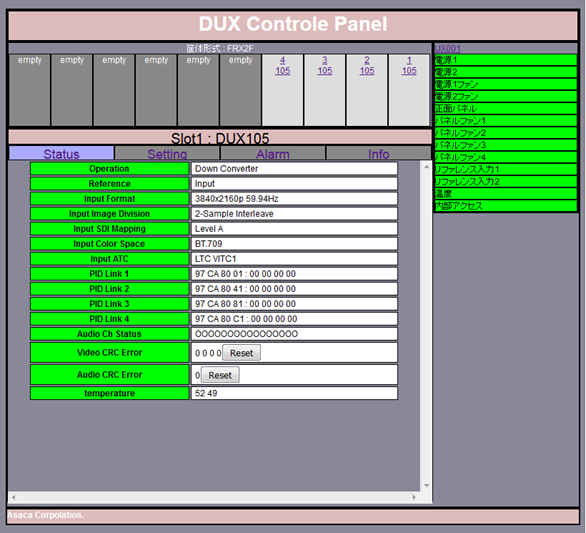Open slot 1 DUX105 link
586x533 pixels.
pos(409,65)
